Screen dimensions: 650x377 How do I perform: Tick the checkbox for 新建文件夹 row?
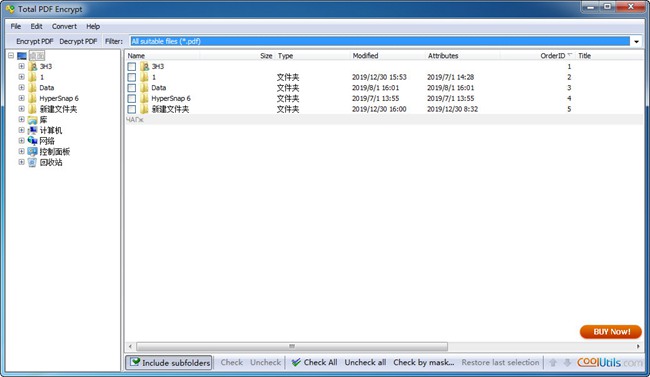[132, 109]
